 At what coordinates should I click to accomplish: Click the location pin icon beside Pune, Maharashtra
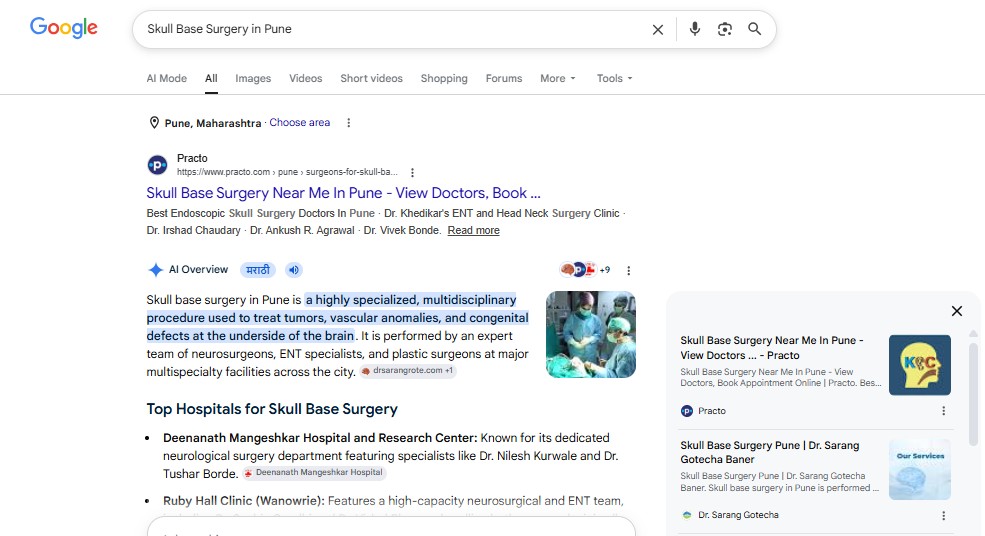tap(154, 123)
